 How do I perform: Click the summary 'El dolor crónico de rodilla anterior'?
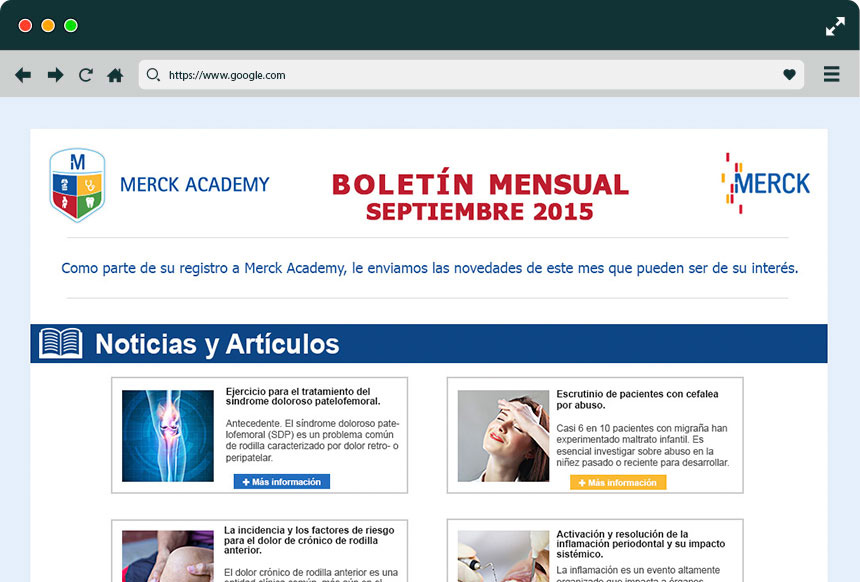click(311, 575)
